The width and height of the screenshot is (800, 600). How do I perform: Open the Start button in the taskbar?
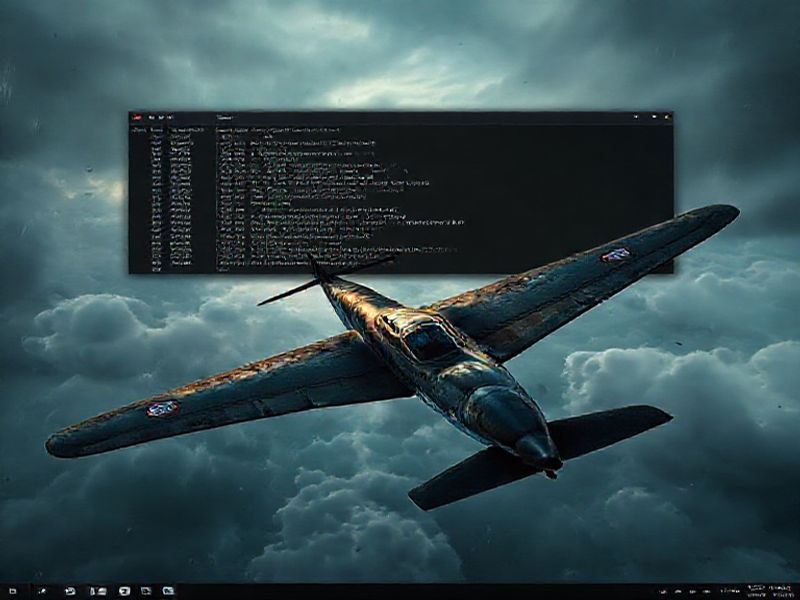12,591
